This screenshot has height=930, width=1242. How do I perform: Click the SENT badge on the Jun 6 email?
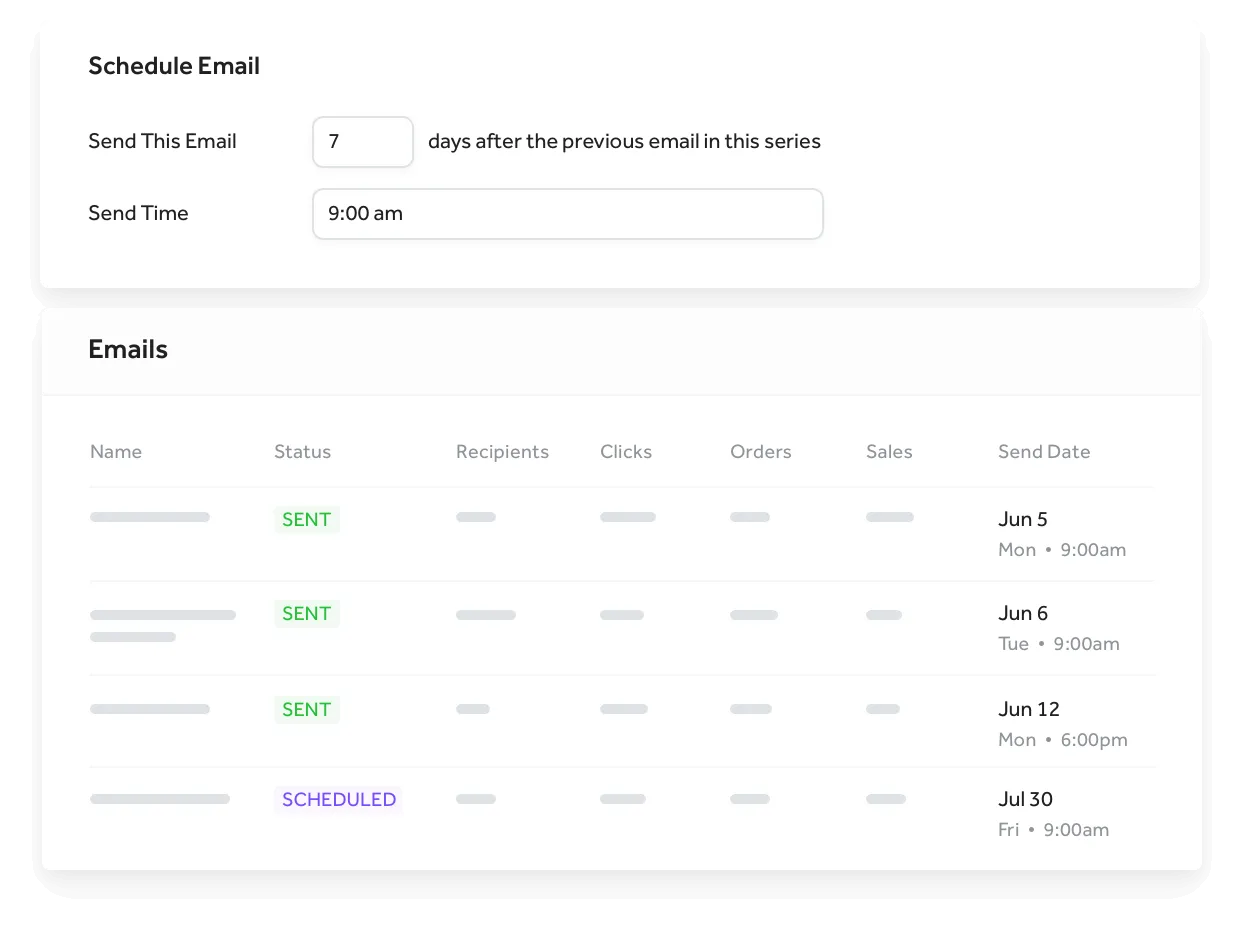[x=307, y=613]
